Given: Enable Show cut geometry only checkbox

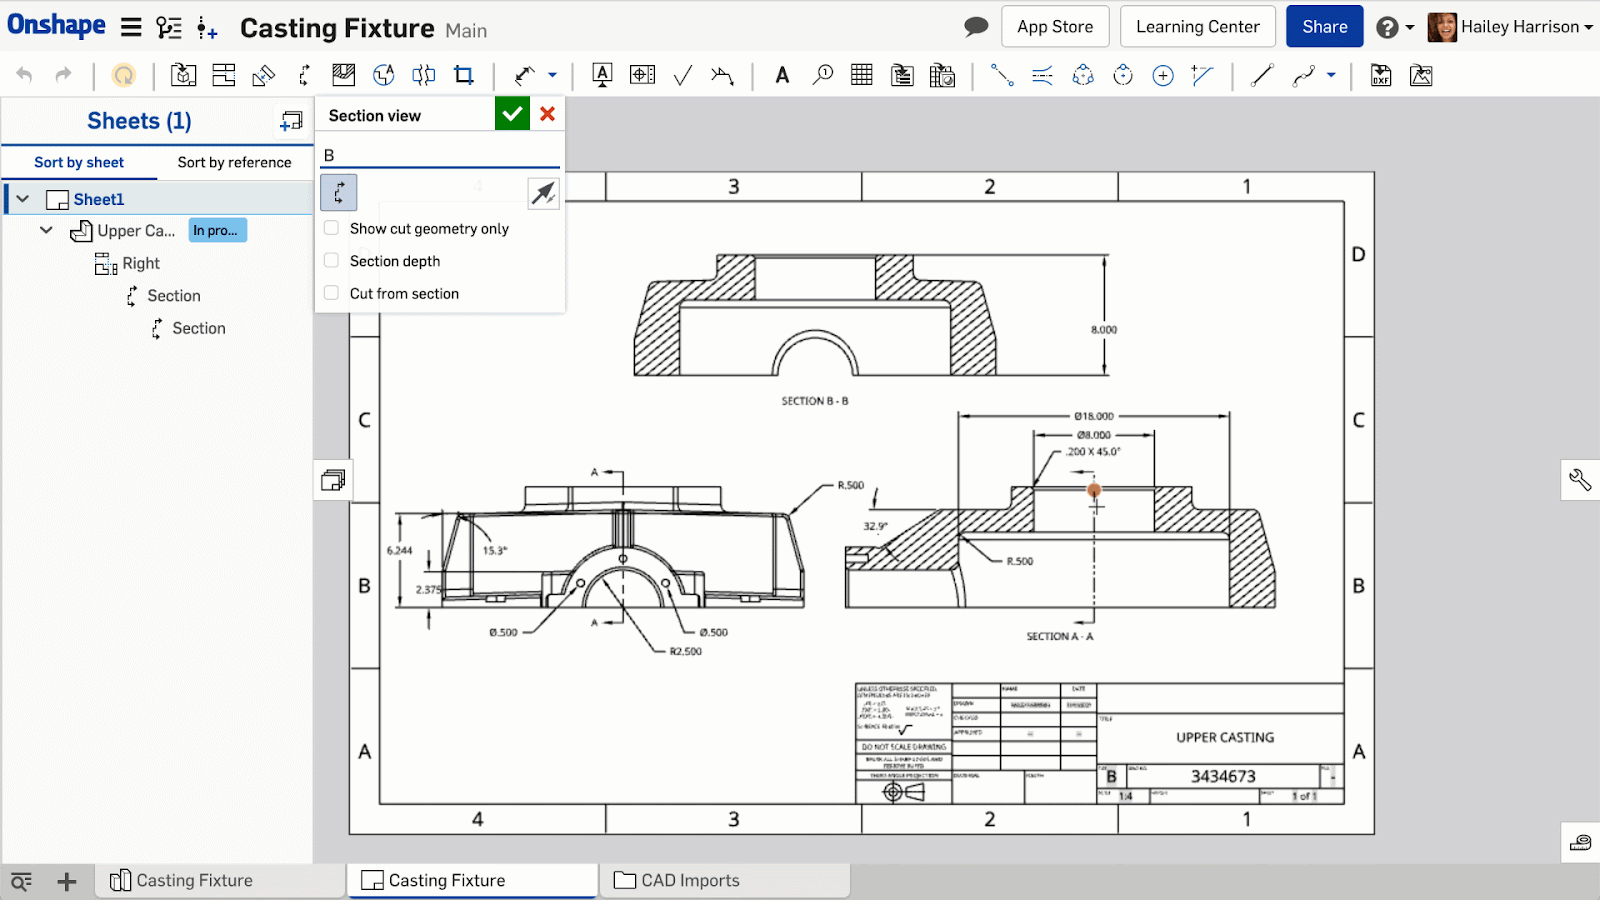Looking at the screenshot, I should pyautogui.click(x=332, y=228).
